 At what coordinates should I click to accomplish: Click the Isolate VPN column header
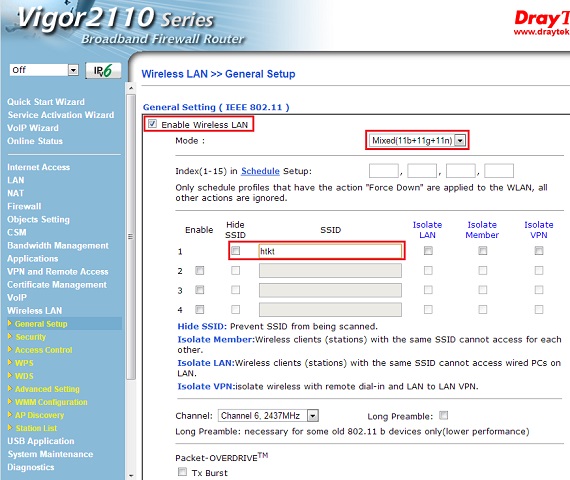tap(539, 230)
